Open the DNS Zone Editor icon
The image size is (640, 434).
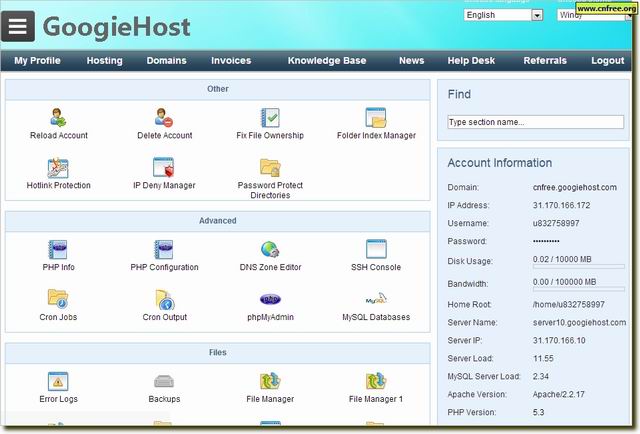click(270, 249)
